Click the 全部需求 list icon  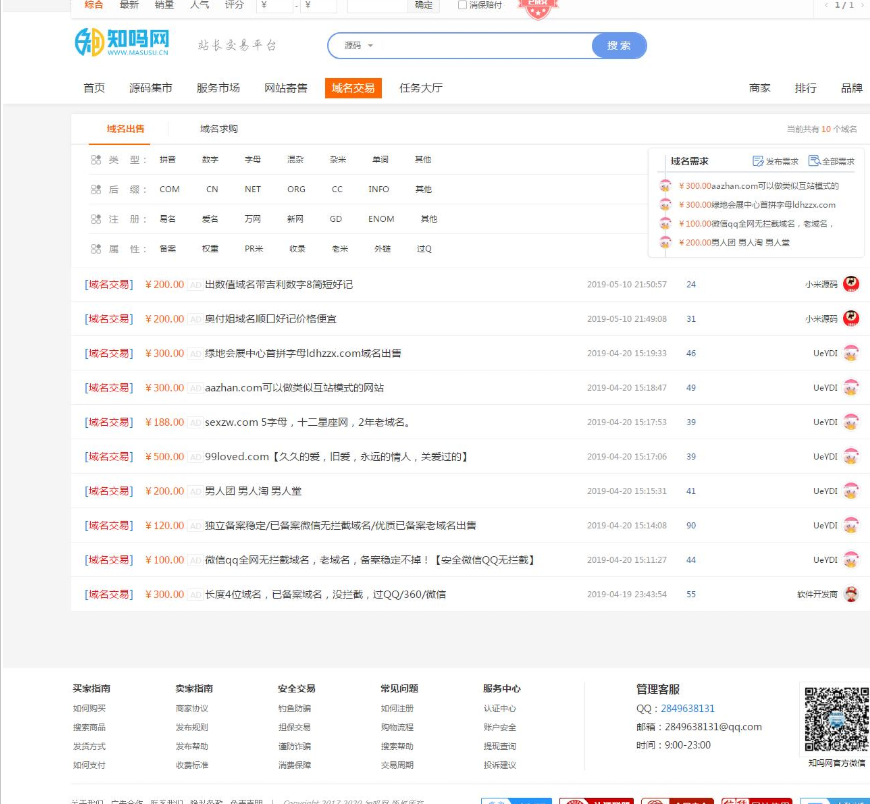click(x=814, y=161)
